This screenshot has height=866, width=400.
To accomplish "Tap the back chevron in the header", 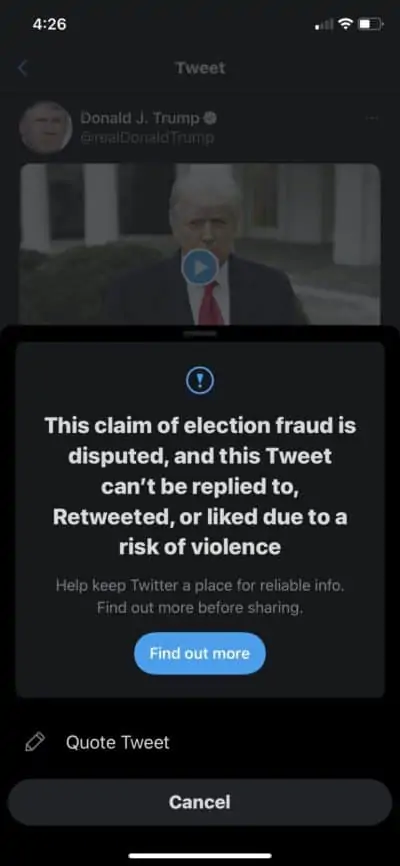I will click(x=22, y=68).
